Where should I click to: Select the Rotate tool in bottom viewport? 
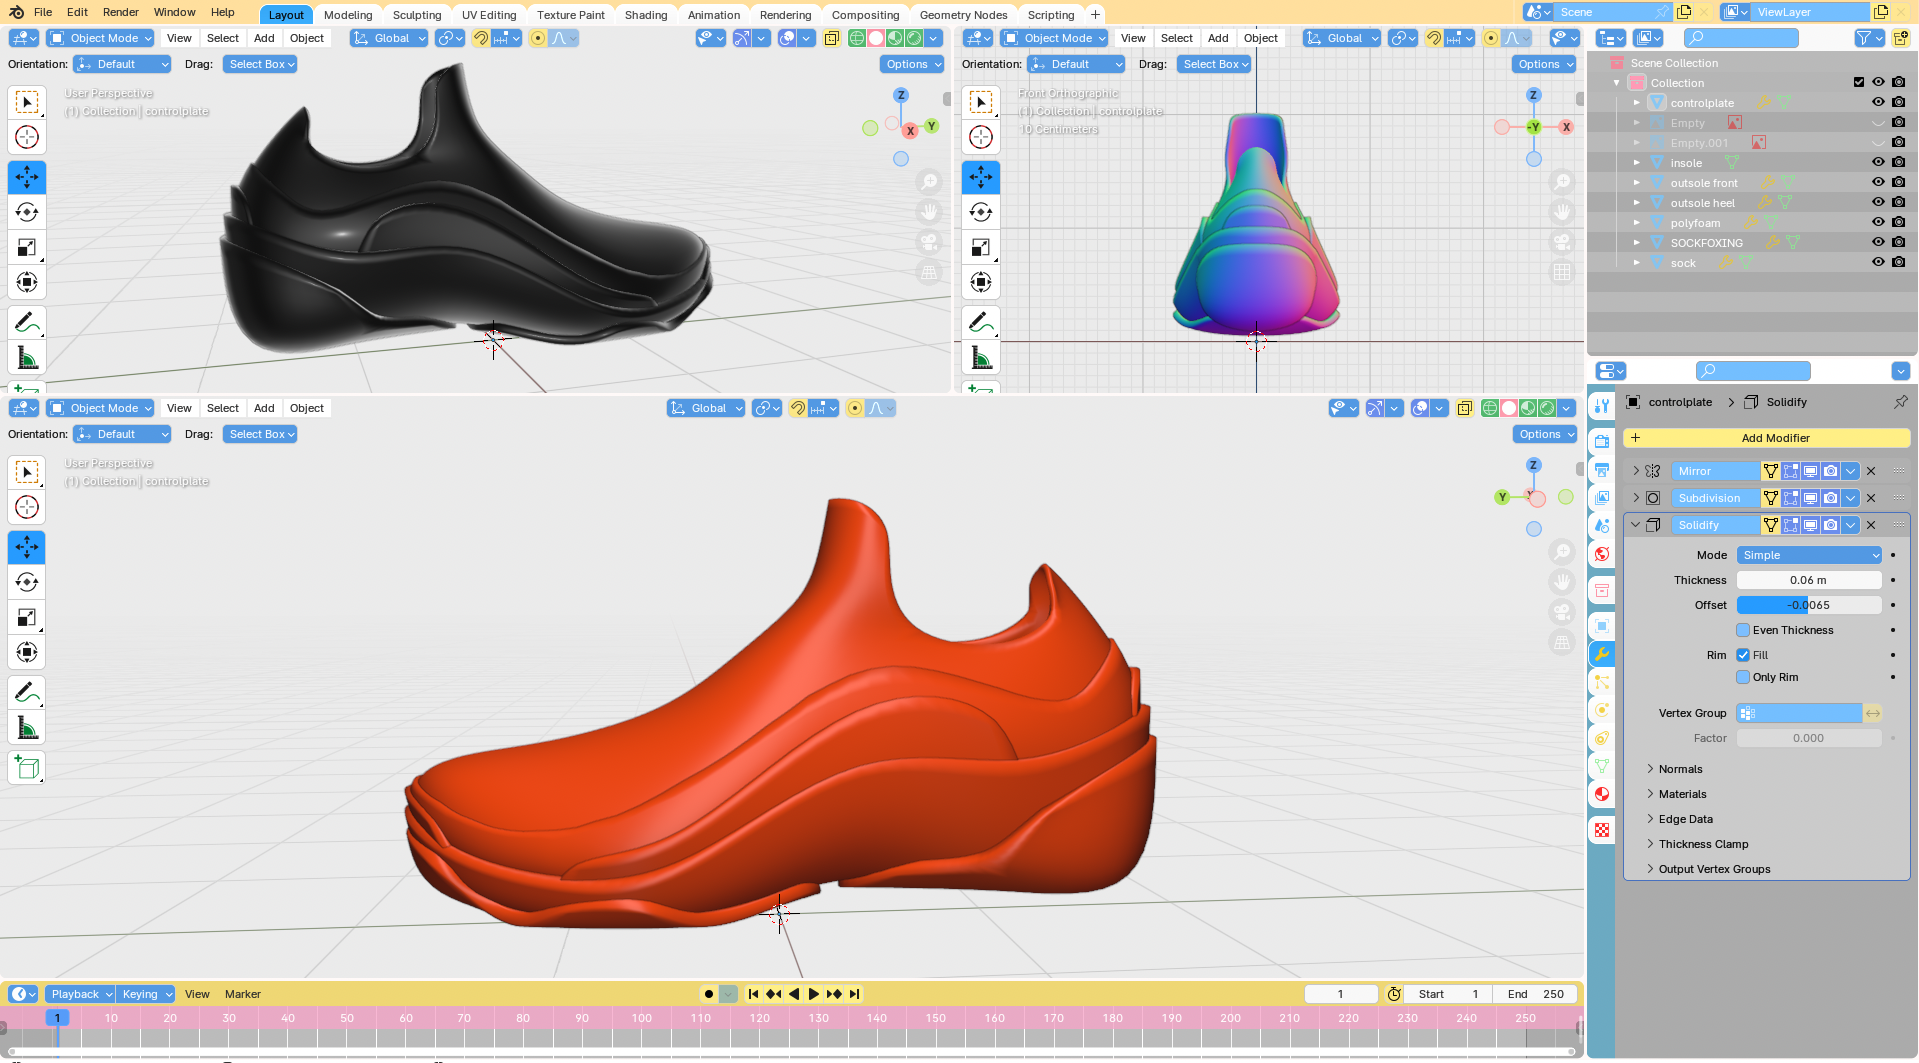(27, 582)
